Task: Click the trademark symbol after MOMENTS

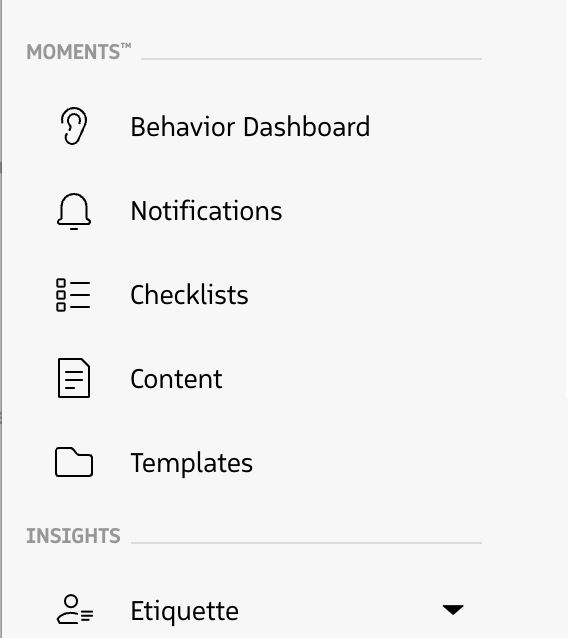Action: pyautogui.click(x=126, y=46)
